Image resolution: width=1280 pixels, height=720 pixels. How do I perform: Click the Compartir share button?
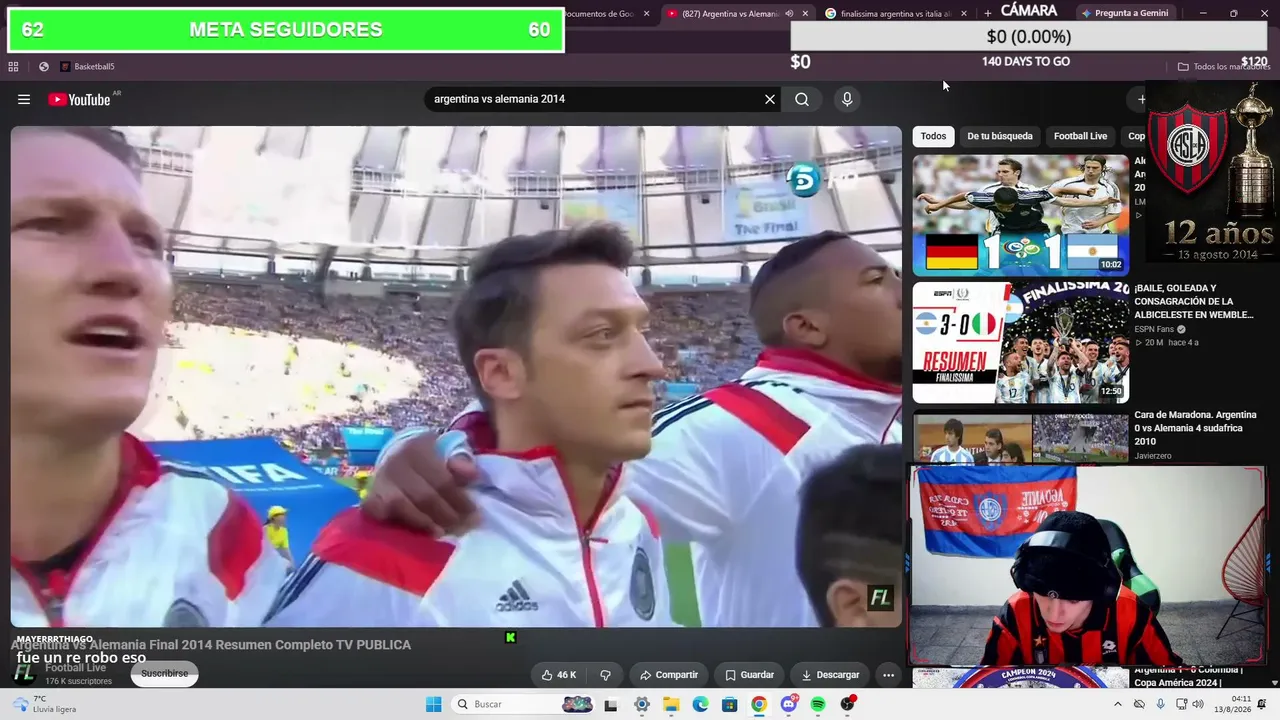click(x=669, y=675)
